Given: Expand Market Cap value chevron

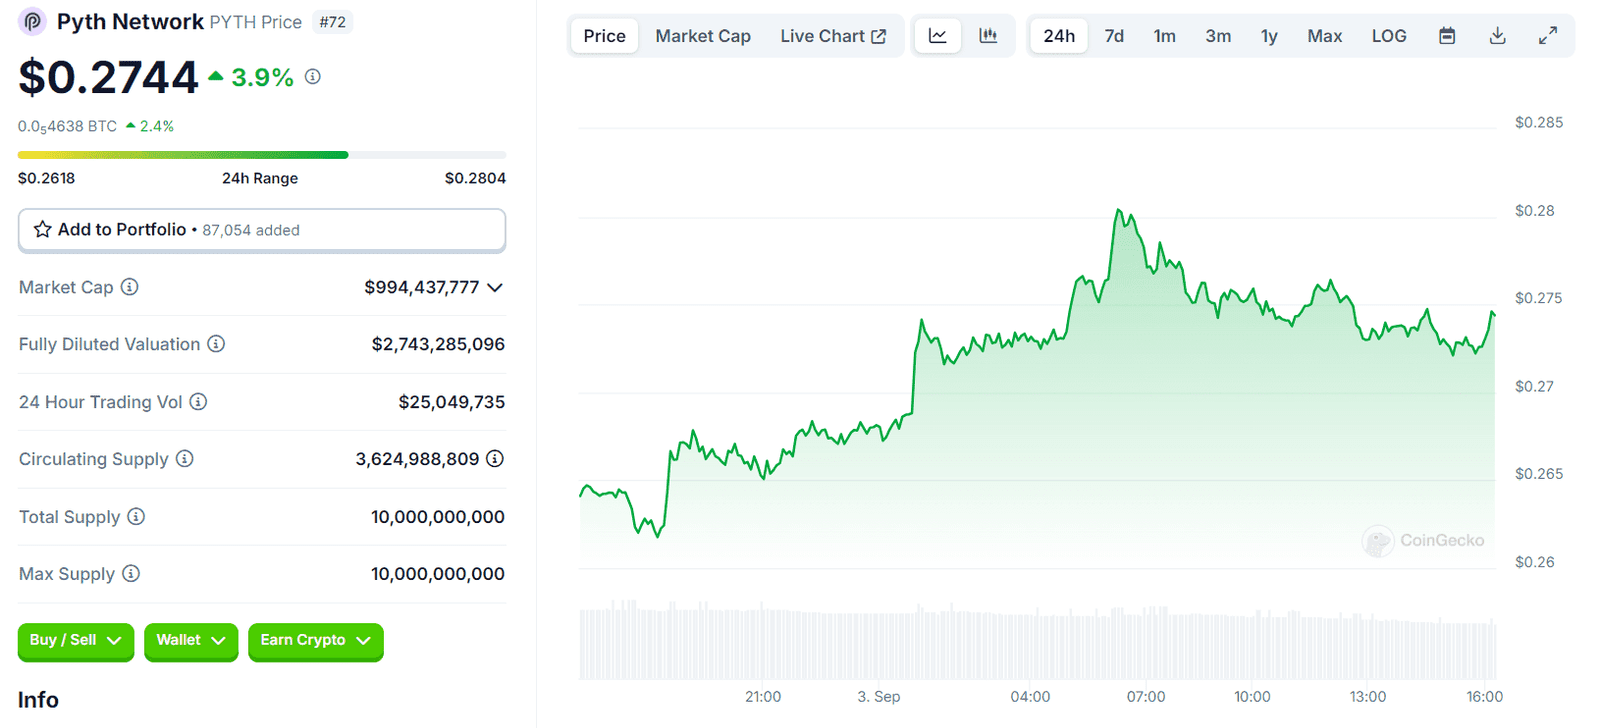Looking at the screenshot, I should [495, 287].
